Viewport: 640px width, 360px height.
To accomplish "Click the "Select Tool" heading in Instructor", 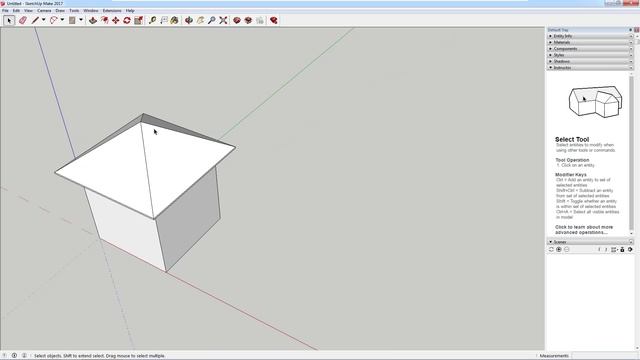I will (x=572, y=139).
